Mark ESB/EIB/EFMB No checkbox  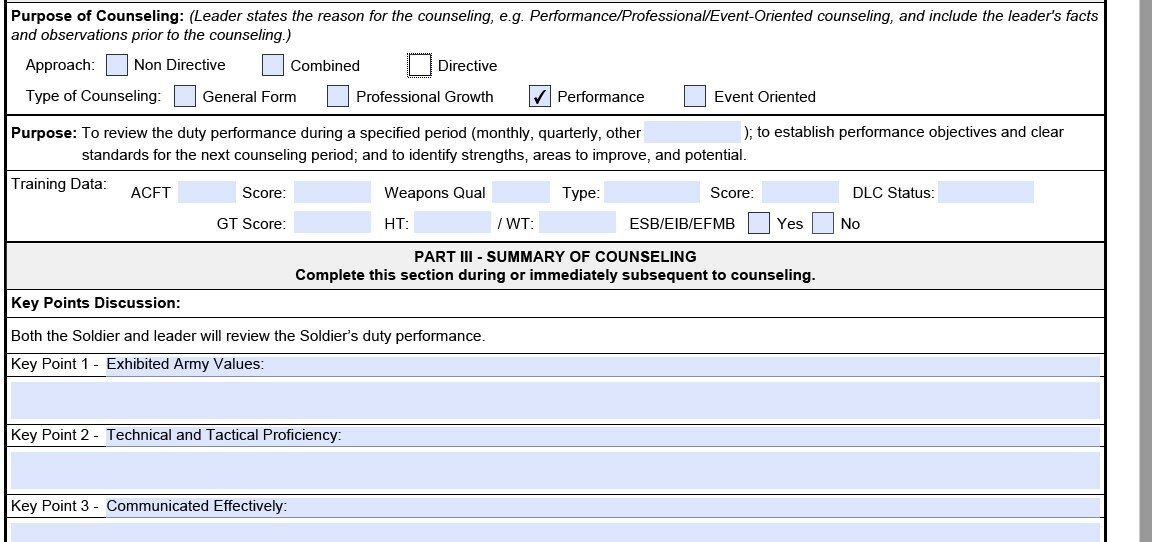tap(823, 223)
